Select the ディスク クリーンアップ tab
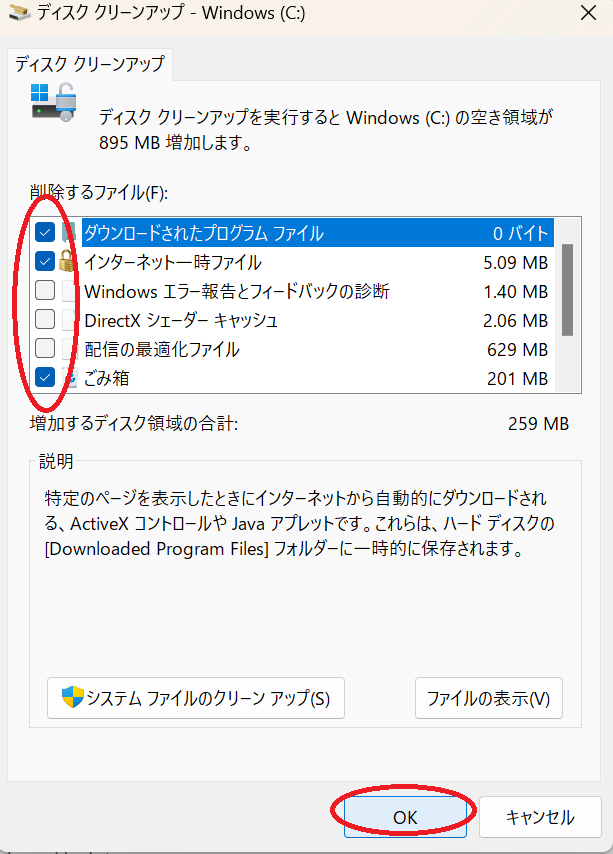This screenshot has width=613, height=854. tap(90, 64)
